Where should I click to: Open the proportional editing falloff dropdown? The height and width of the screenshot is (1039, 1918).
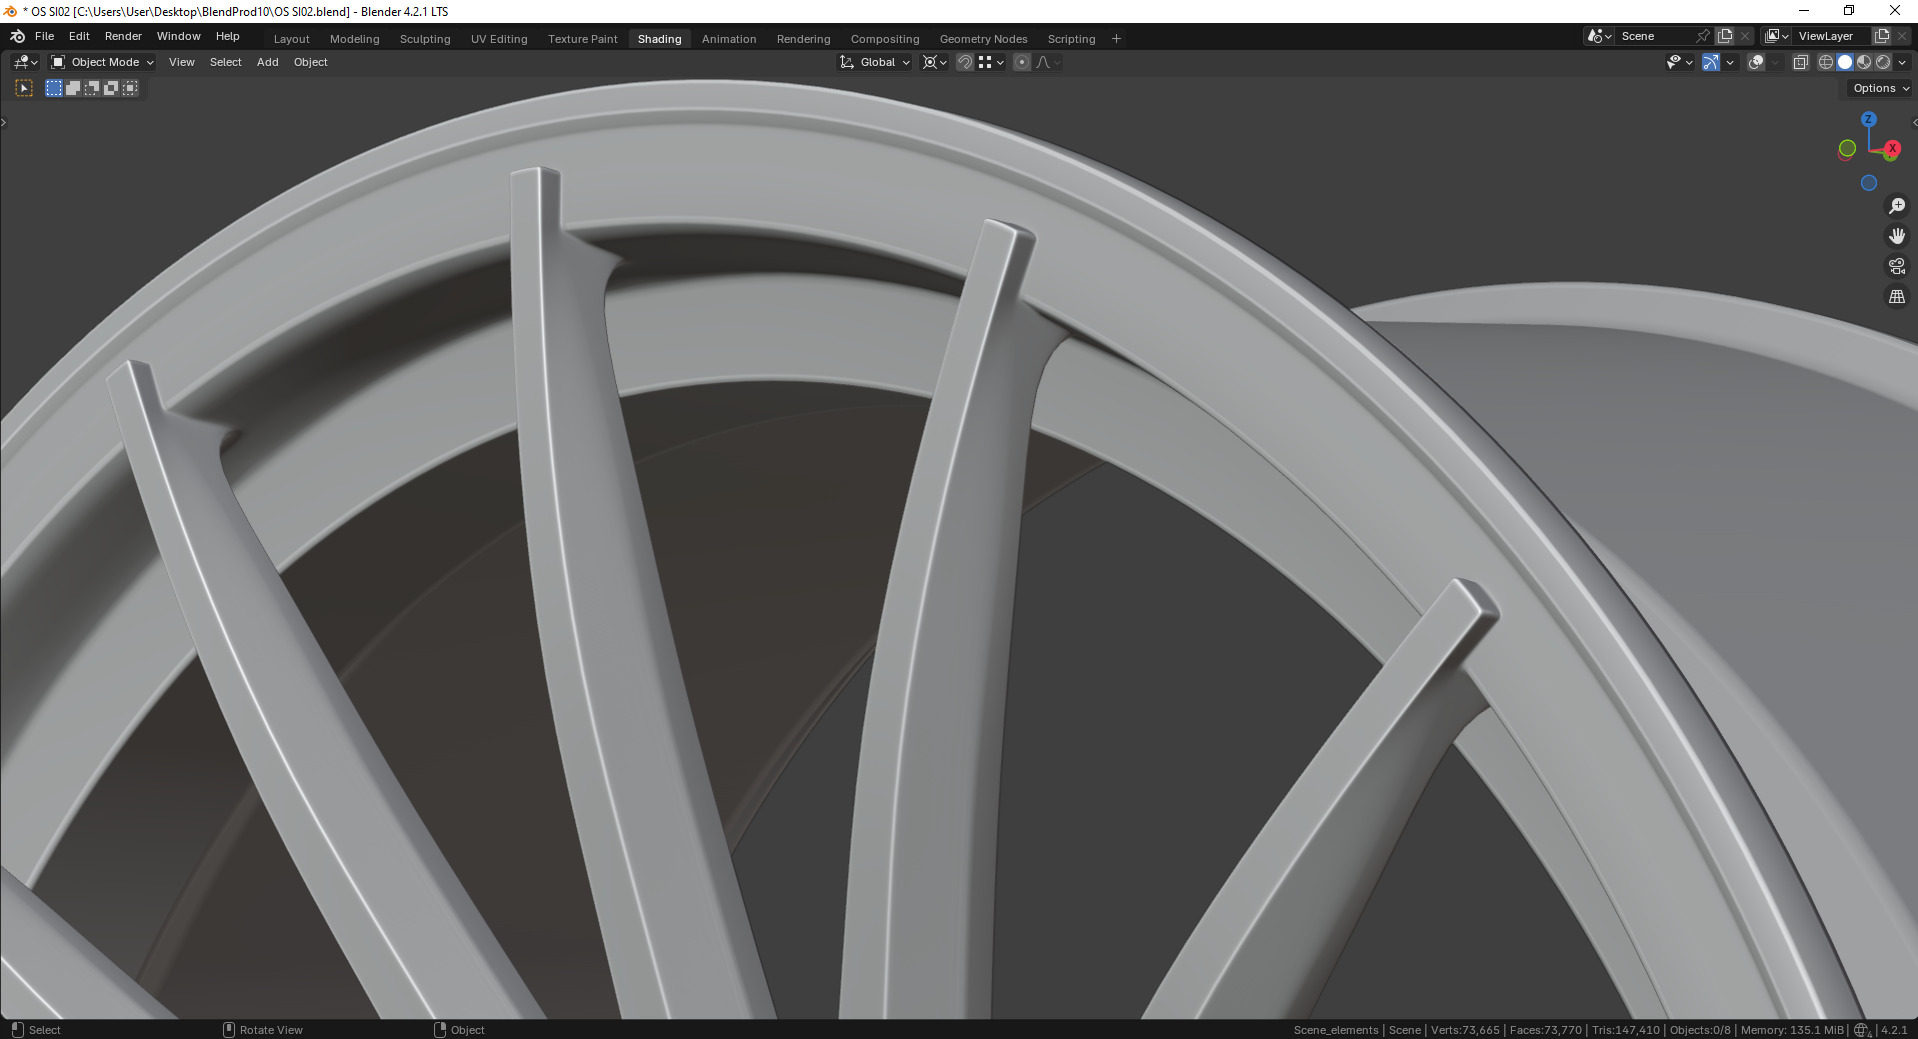click(x=1047, y=62)
